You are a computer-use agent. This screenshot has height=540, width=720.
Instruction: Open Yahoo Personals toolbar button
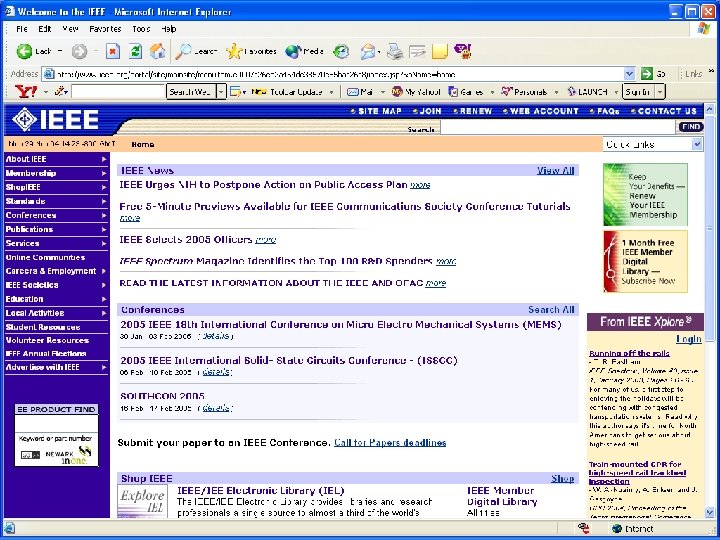coord(524,92)
